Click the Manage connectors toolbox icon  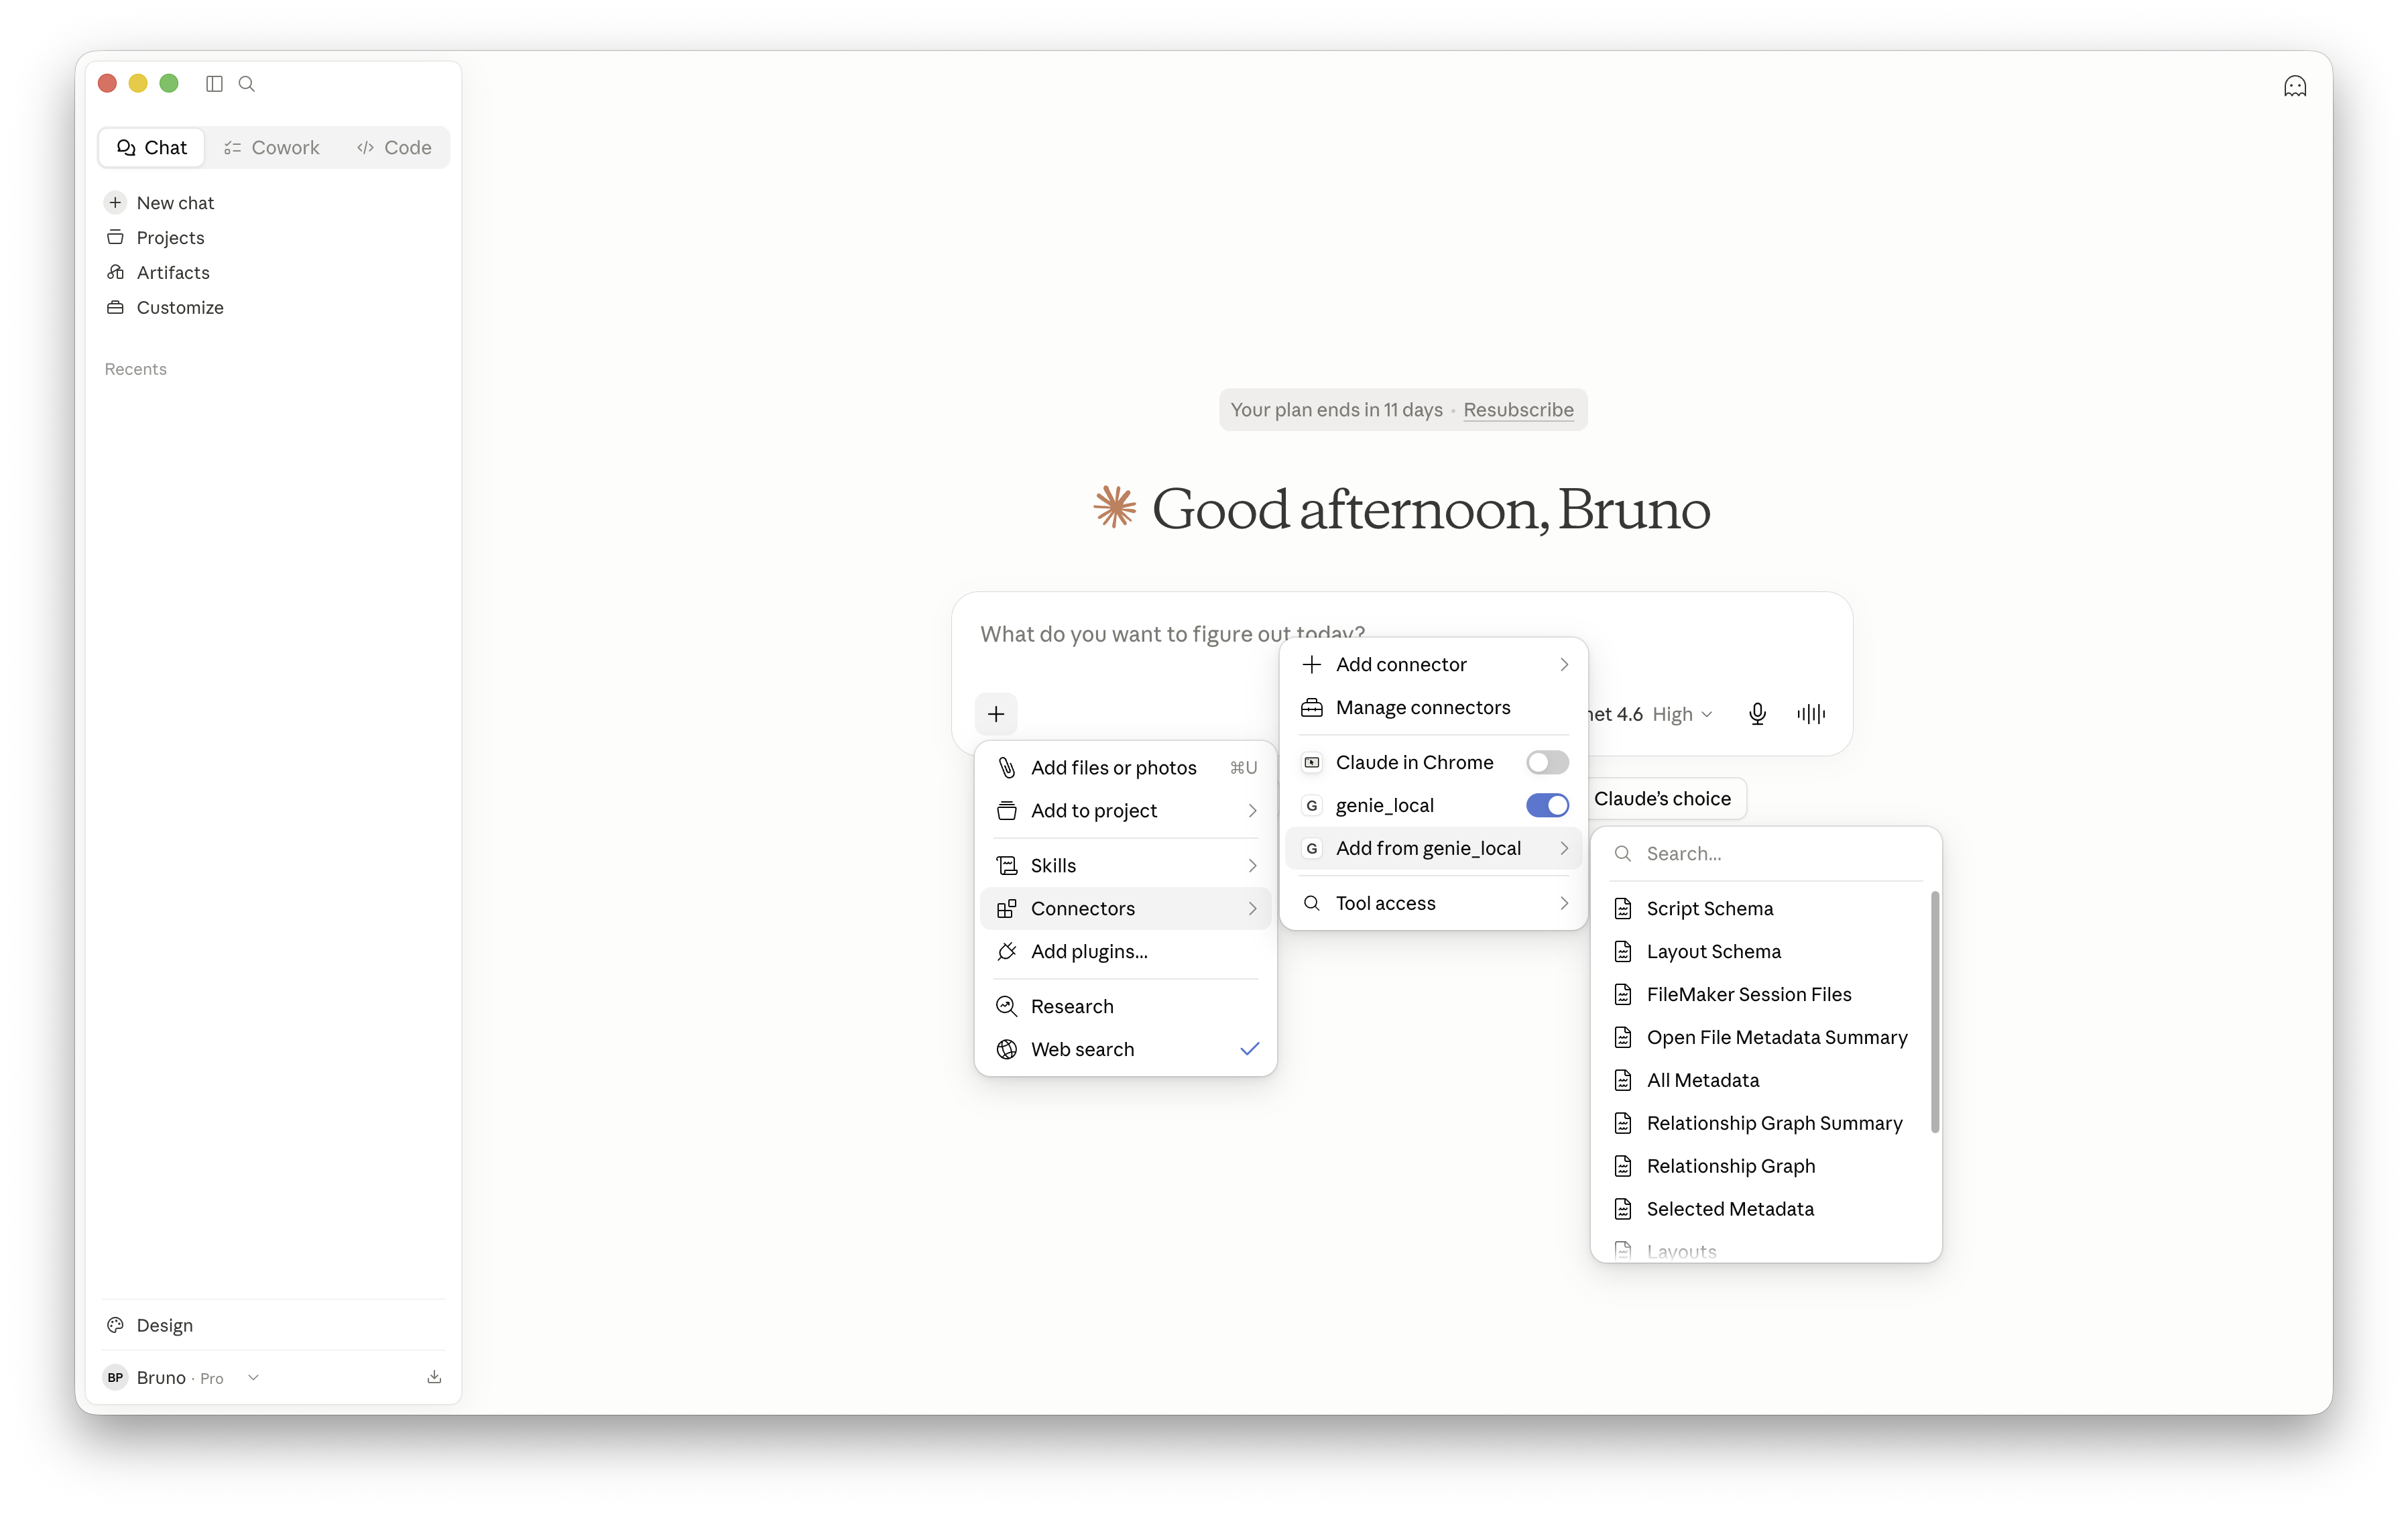pyautogui.click(x=1312, y=708)
